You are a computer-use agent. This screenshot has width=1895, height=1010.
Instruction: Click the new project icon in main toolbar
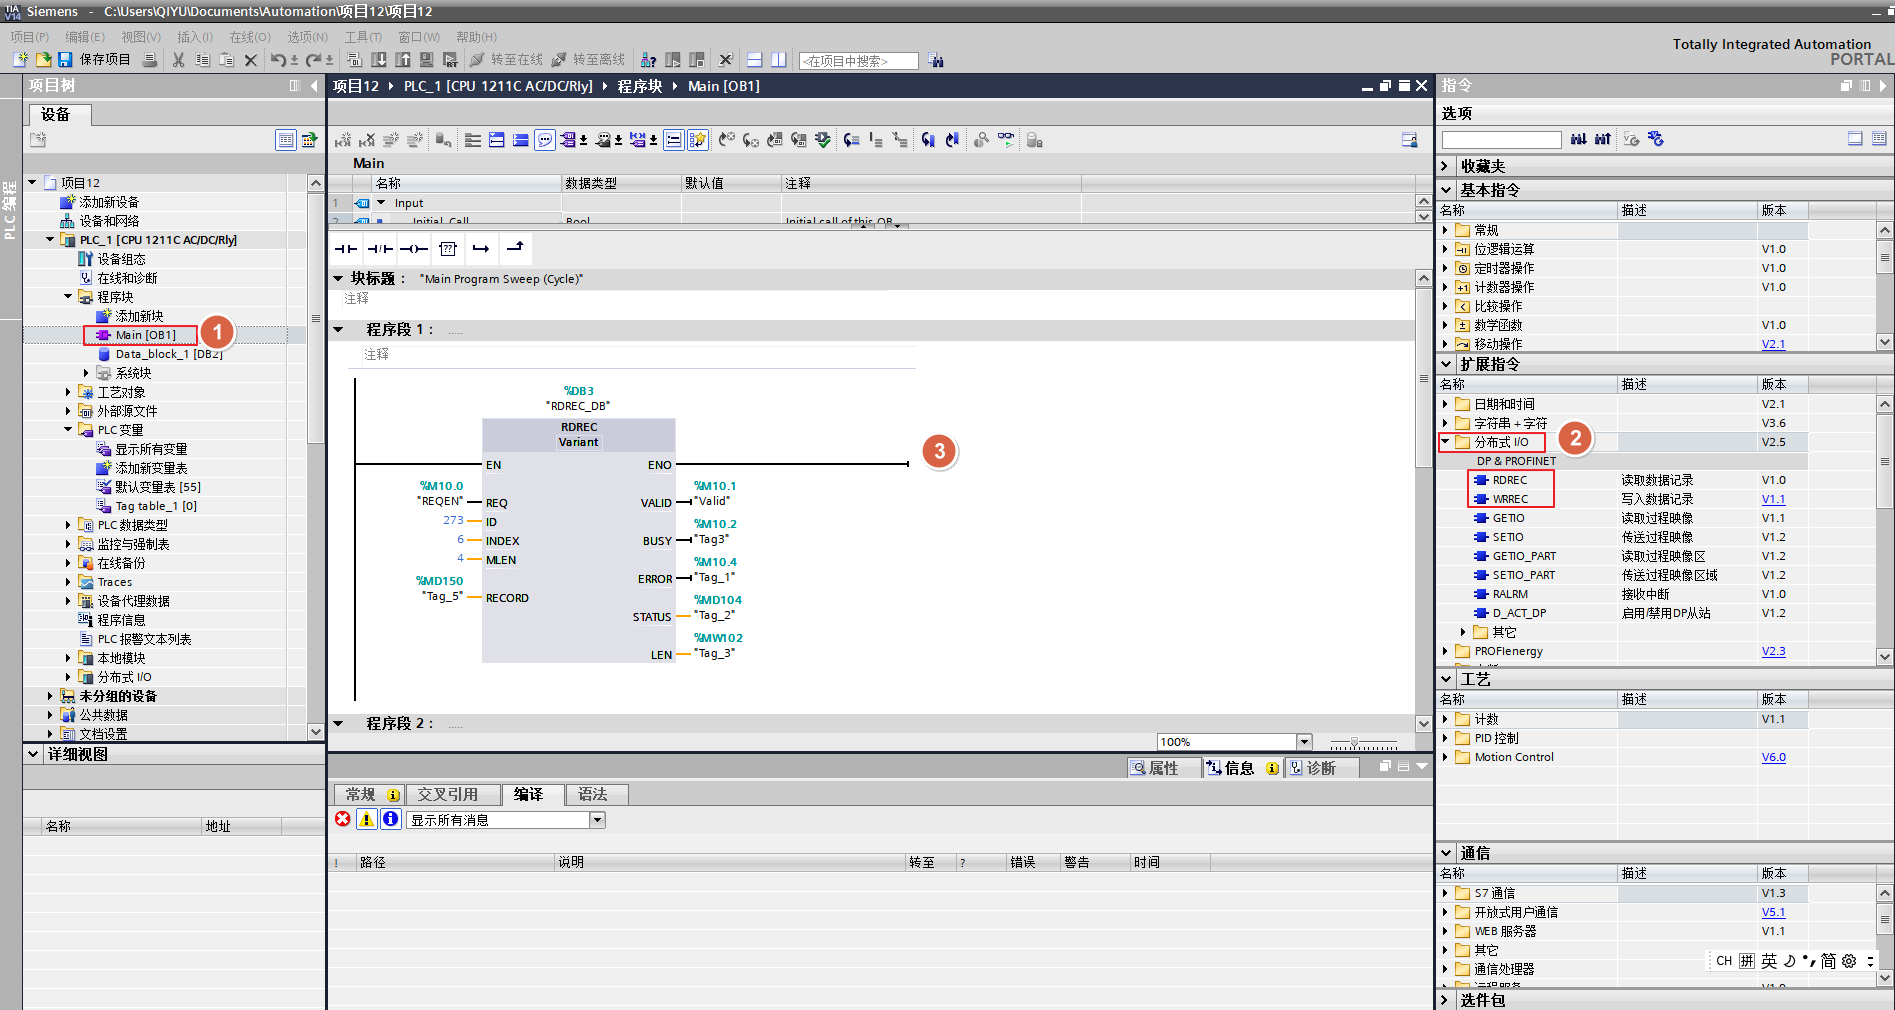point(20,60)
